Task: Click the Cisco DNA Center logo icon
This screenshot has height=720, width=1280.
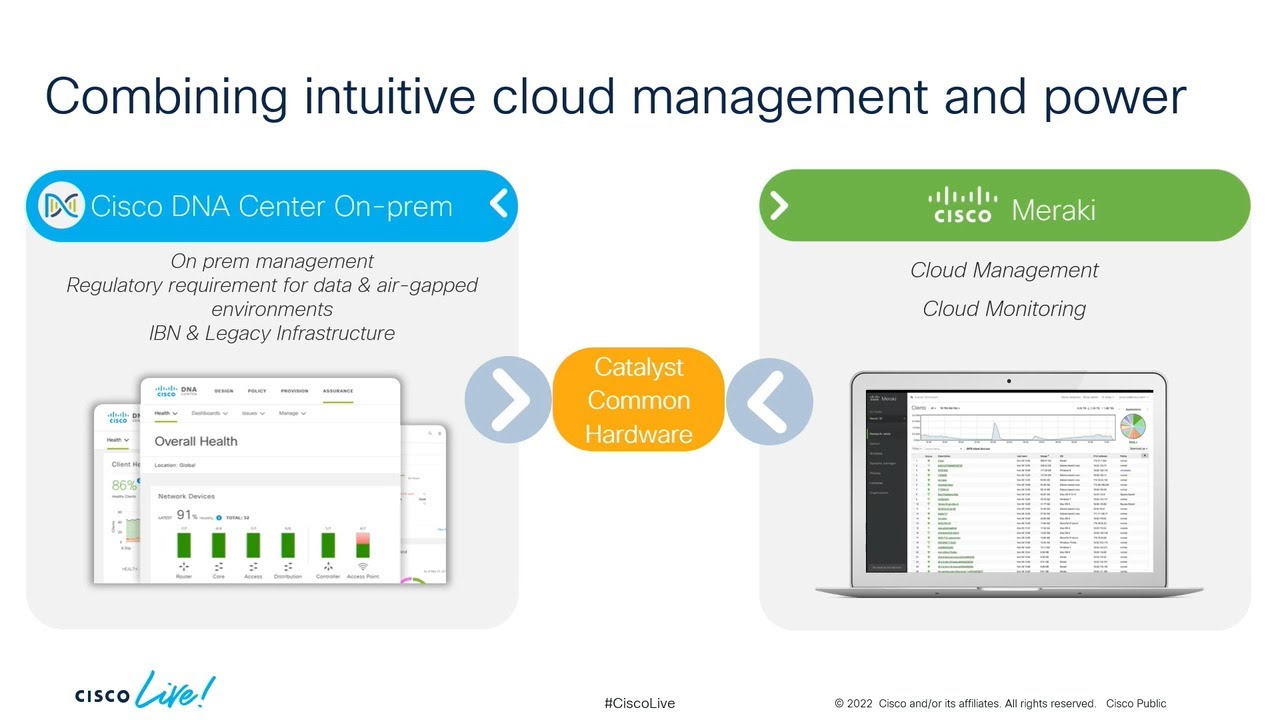Action: [62, 206]
